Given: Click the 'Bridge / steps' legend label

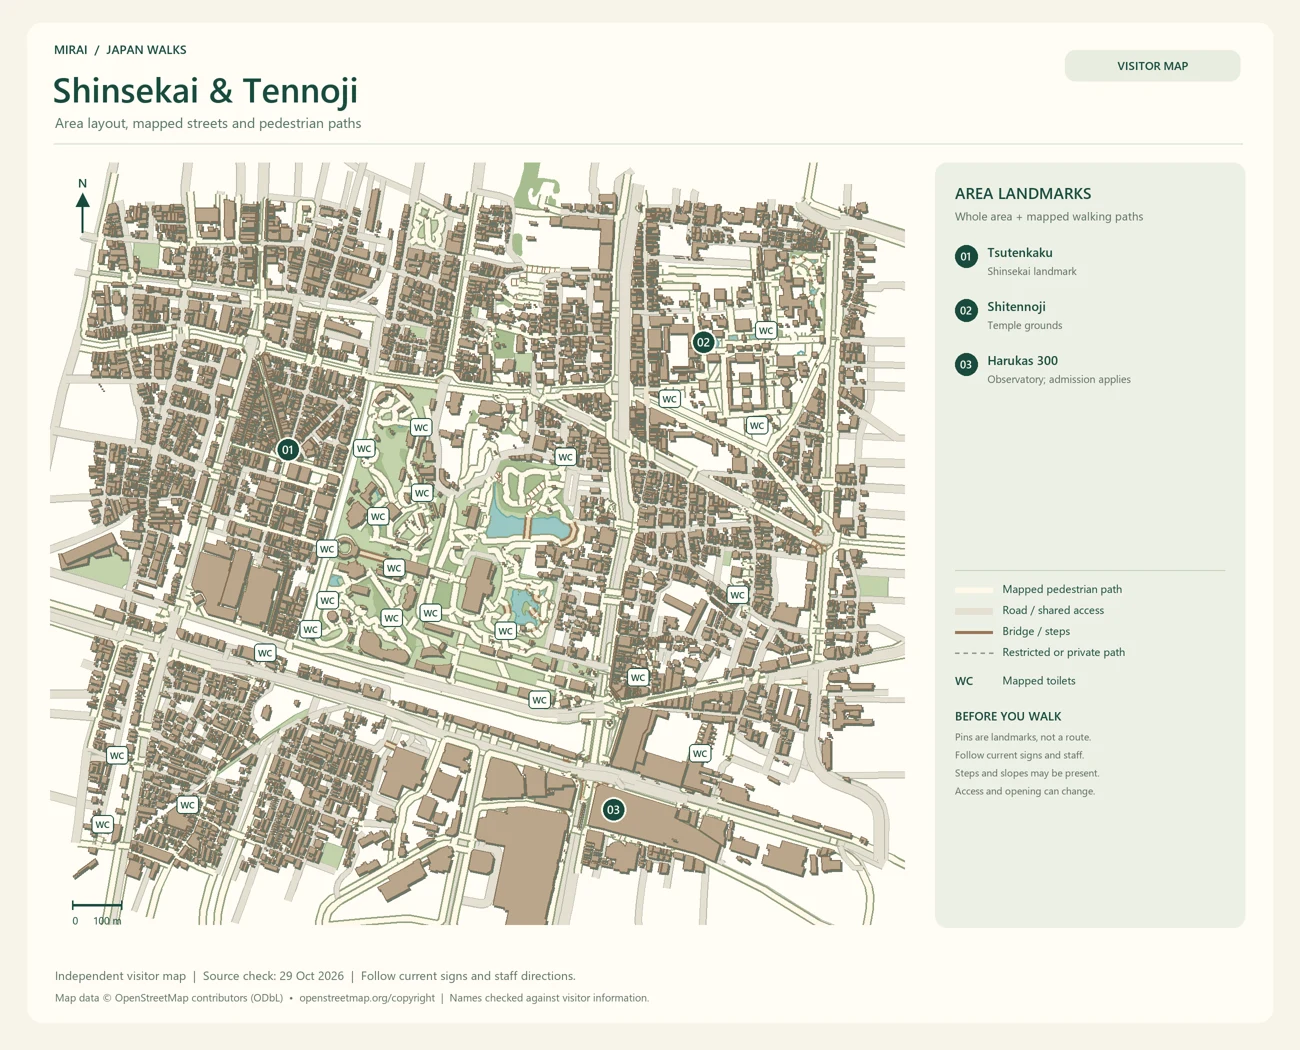Looking at the screenshot, I should coord(1036,632).
